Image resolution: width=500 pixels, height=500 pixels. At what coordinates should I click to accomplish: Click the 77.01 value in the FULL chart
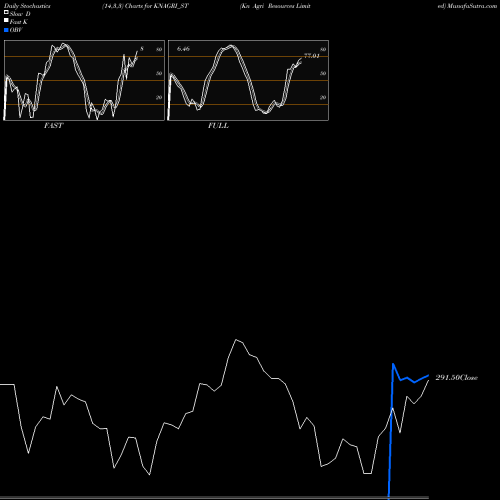tap(312, 56)
